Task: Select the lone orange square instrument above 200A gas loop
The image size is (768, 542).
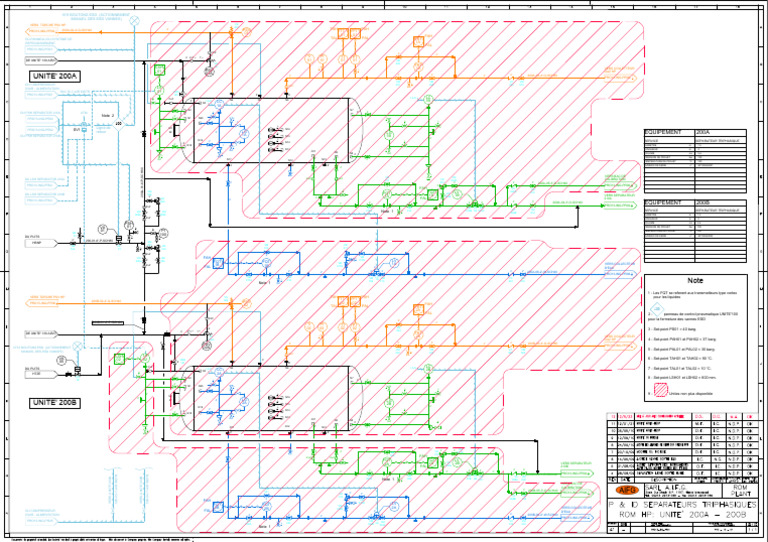Action: tap(418, 42)
